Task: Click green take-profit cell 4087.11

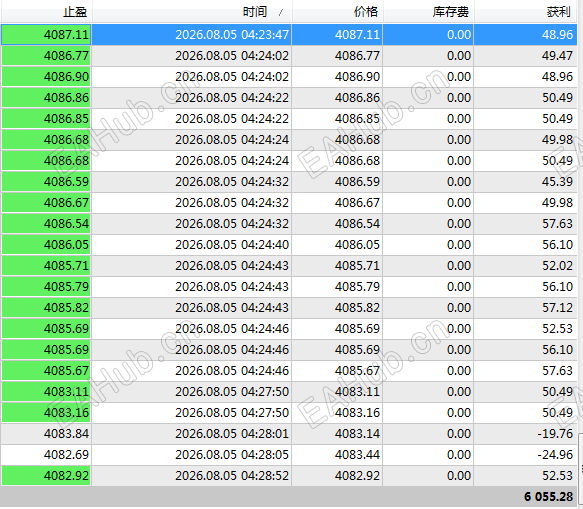Action: (x=46, y=35)
